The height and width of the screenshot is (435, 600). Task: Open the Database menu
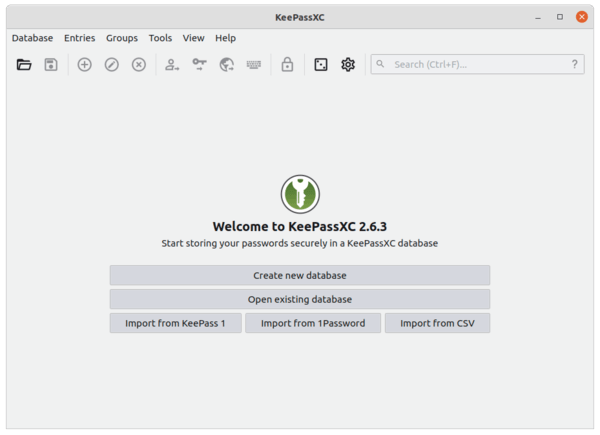(33, 38)
